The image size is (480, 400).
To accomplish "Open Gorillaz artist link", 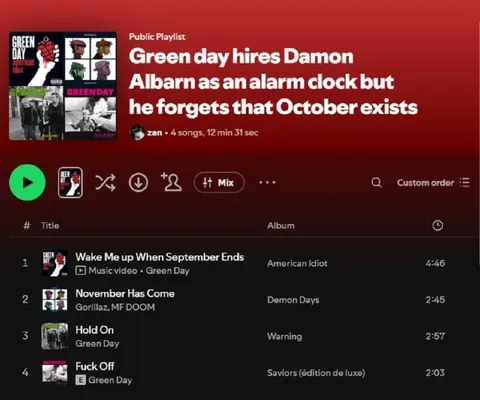I will click(92, 307).
